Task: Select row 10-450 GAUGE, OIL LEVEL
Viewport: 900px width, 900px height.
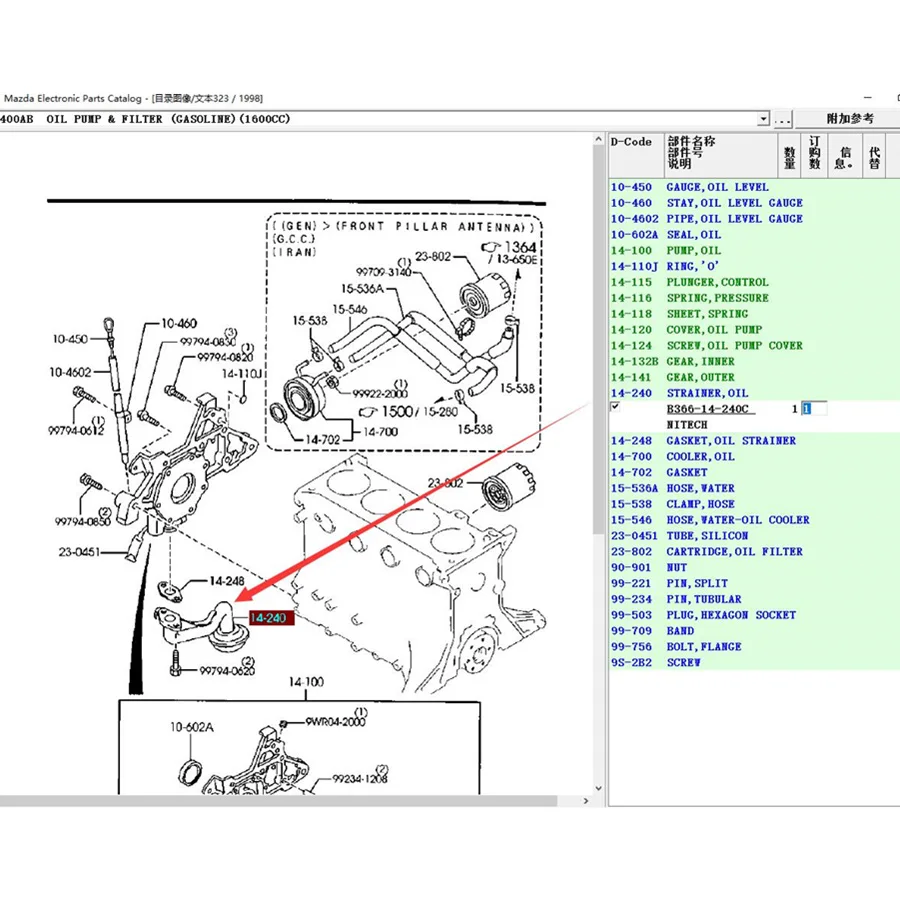Action: pyautogui.click(x=754, y=187)
